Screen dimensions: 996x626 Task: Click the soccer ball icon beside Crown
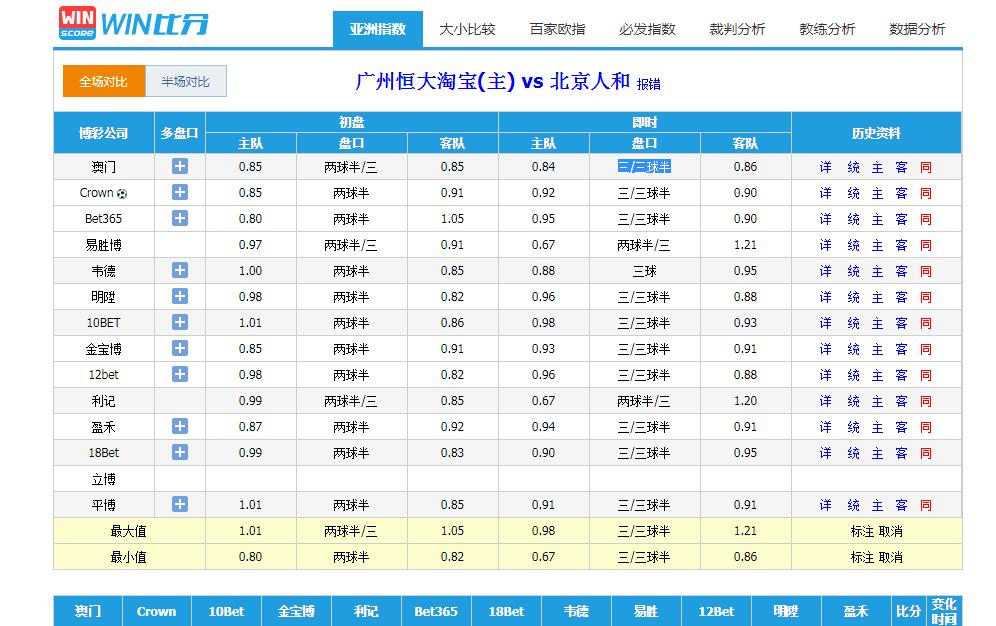tap(122, 194)
